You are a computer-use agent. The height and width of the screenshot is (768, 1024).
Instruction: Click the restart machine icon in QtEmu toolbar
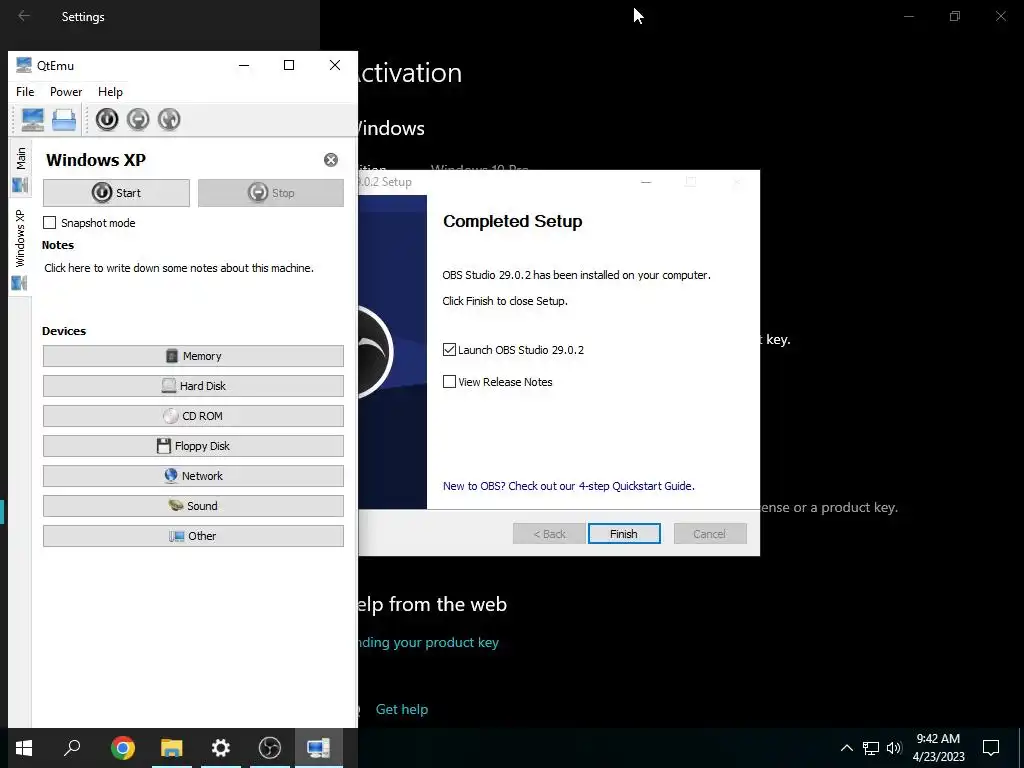click(169, 120)
